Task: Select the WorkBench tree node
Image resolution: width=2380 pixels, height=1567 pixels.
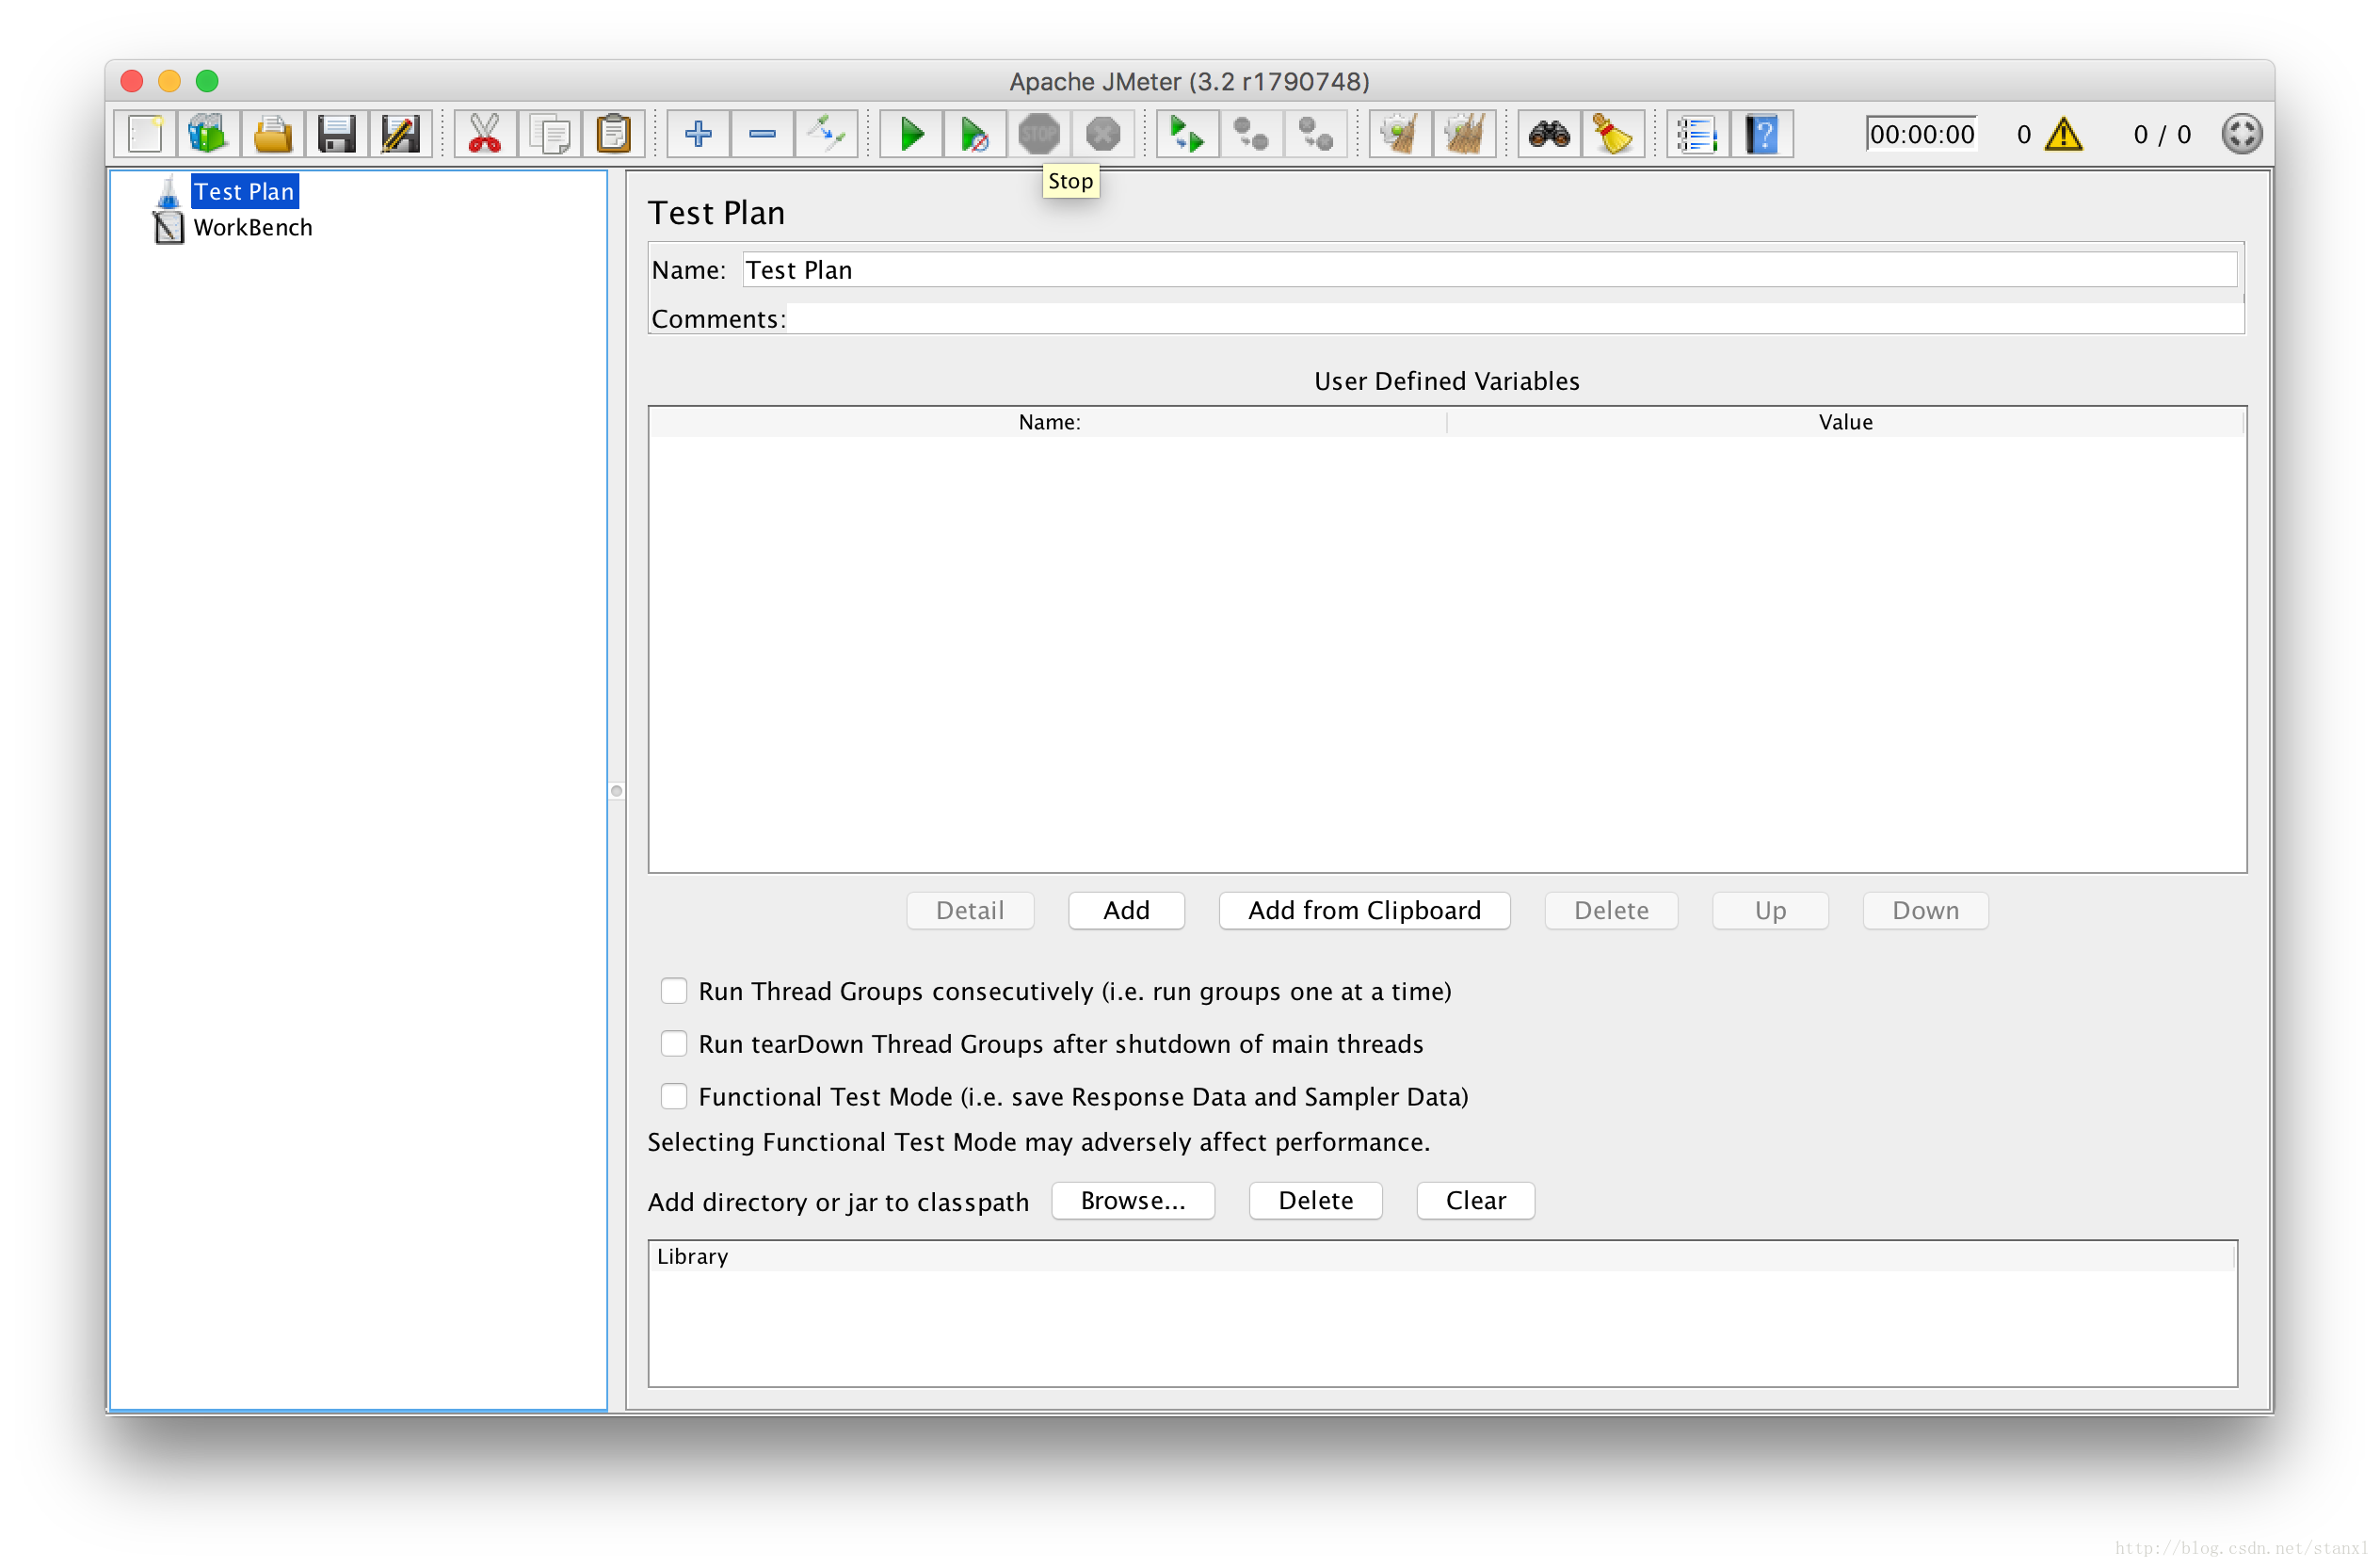Action: click(253, 228)
